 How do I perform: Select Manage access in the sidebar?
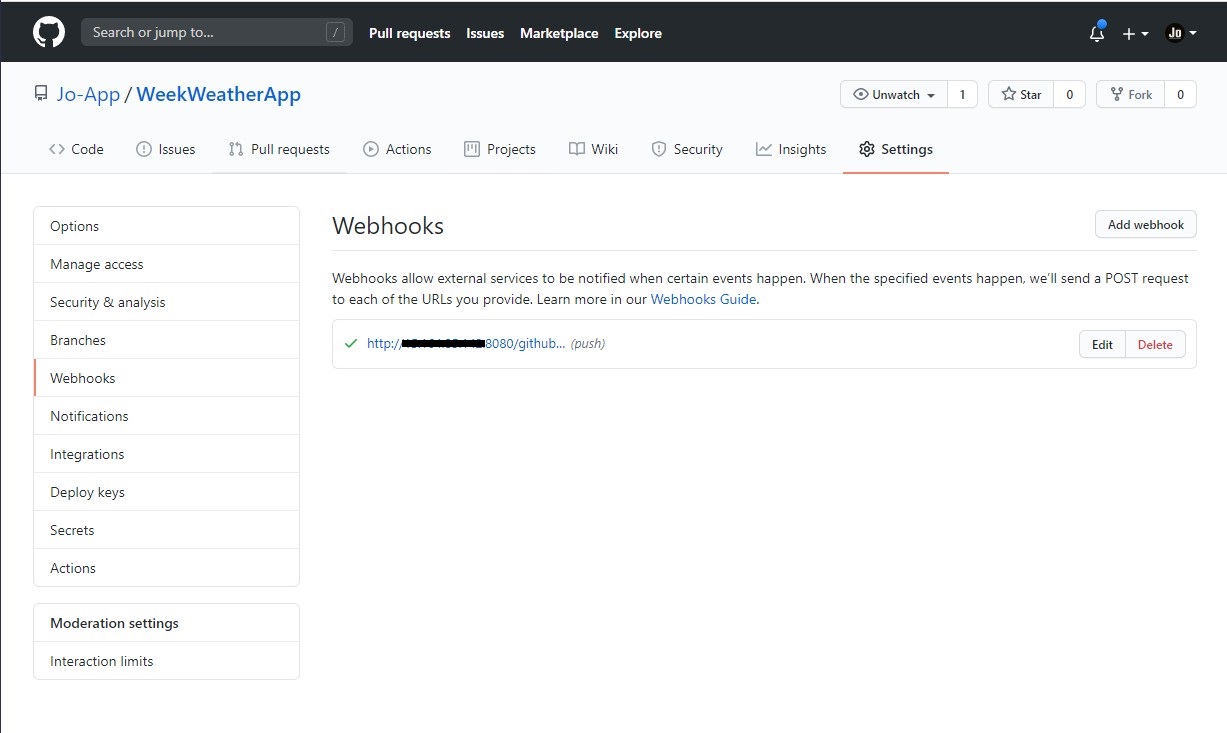(166, 264)
